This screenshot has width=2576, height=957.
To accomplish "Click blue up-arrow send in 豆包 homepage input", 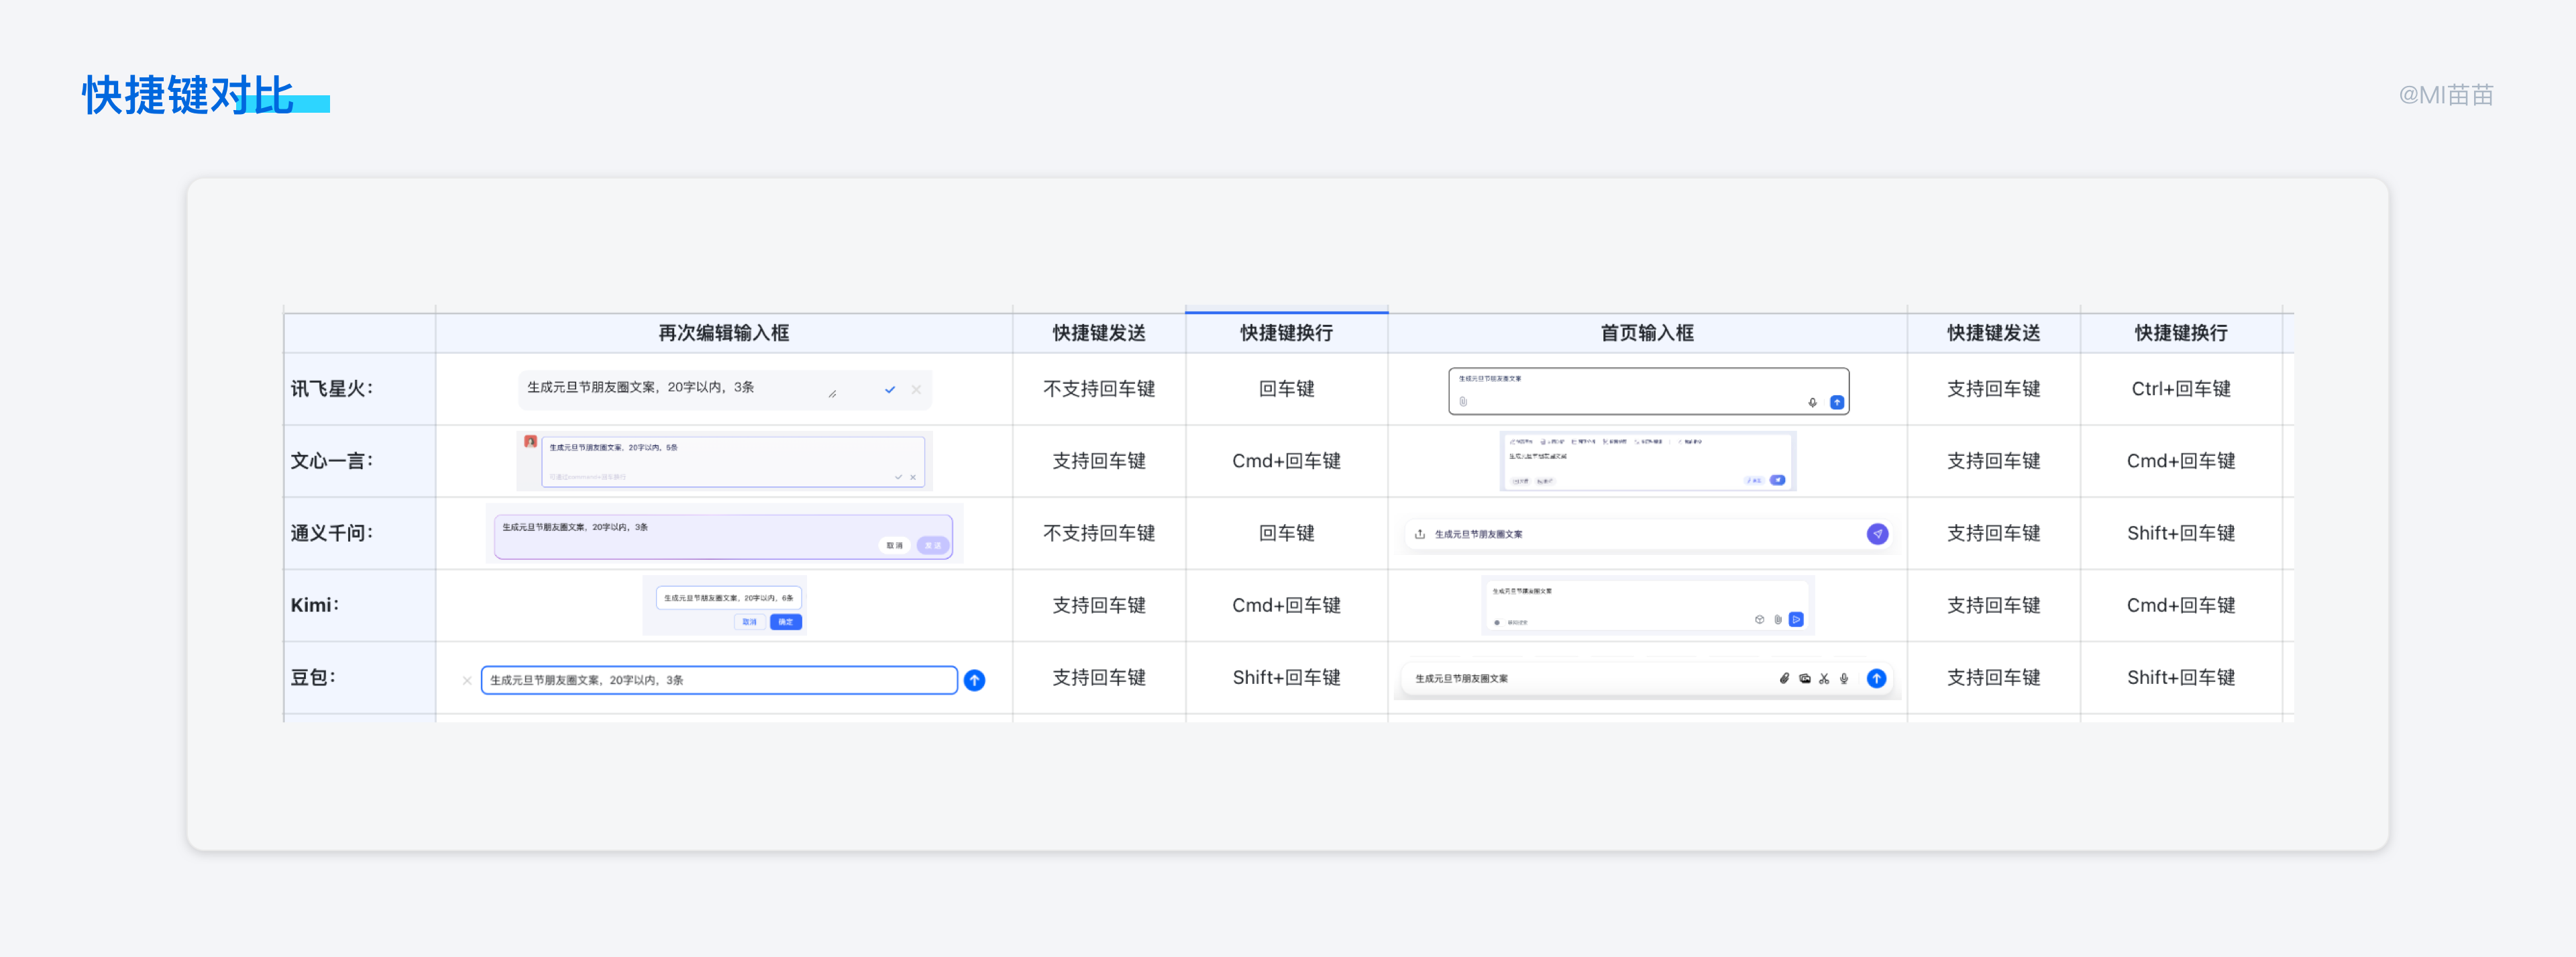I will (1877, 678).
